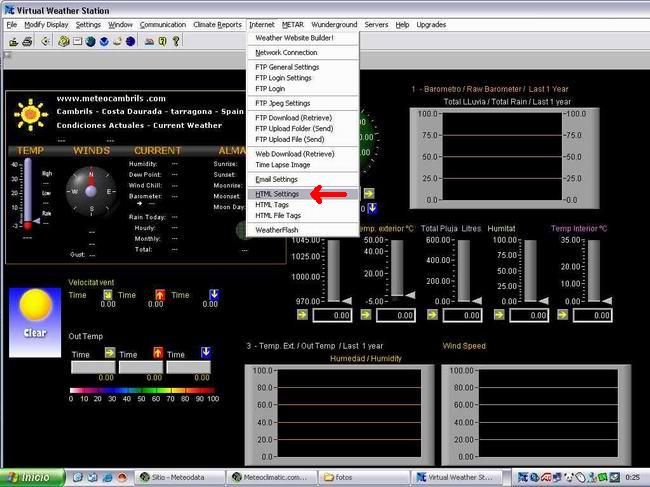Open Email Settings entry
This screenshot has width=650, height=487.
[x=303, y=179]
